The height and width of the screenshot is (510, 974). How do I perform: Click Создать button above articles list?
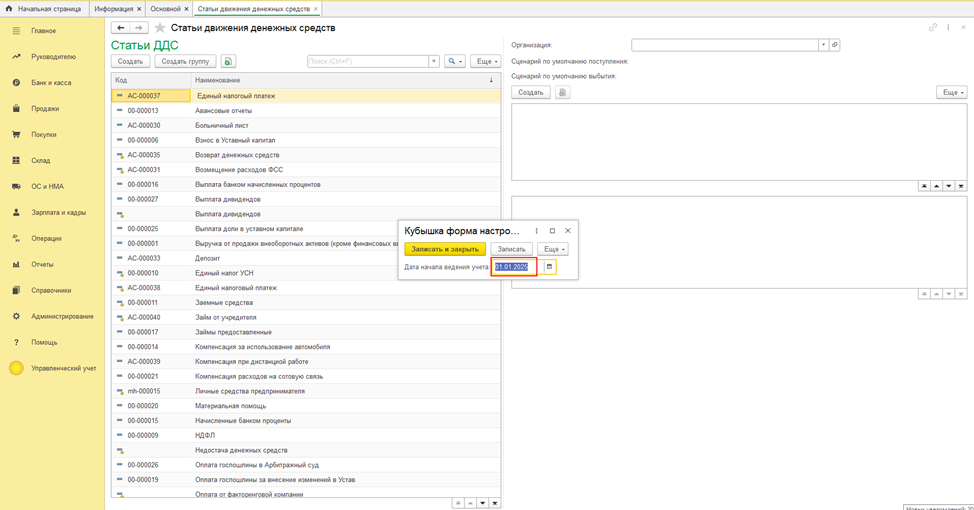pos(130,61)
